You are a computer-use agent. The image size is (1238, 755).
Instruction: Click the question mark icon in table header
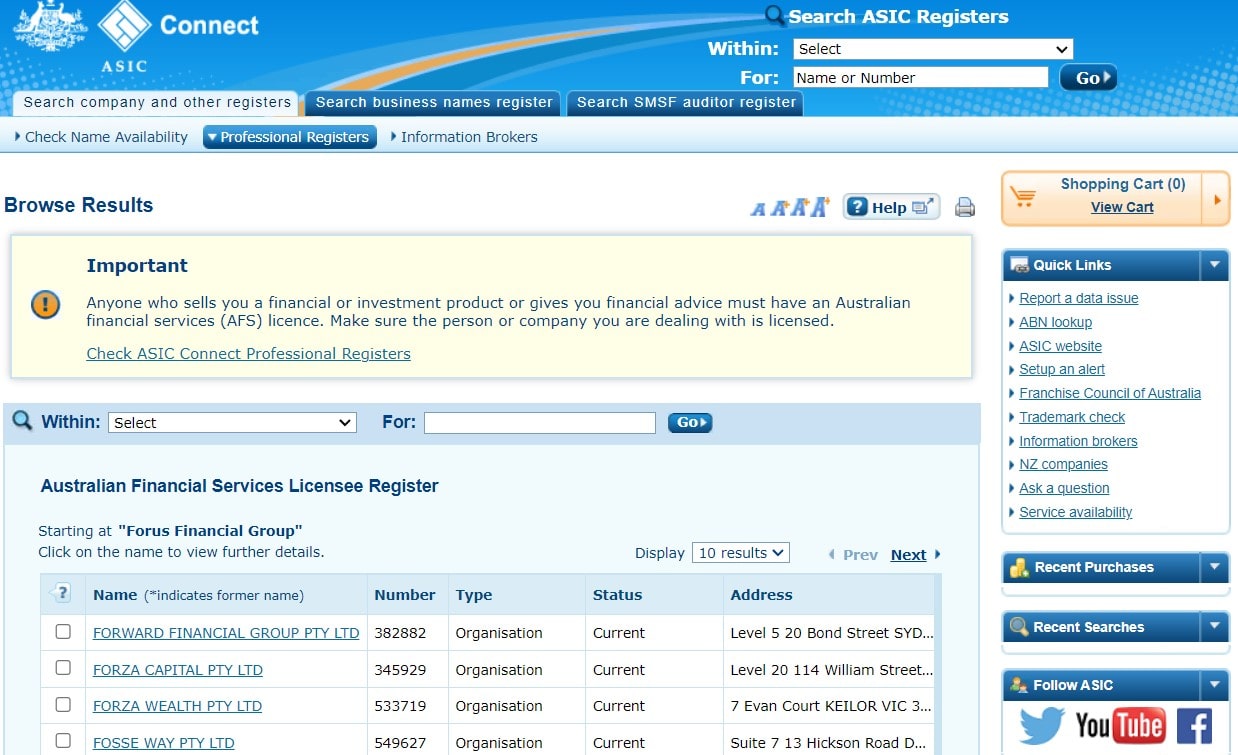62,593
